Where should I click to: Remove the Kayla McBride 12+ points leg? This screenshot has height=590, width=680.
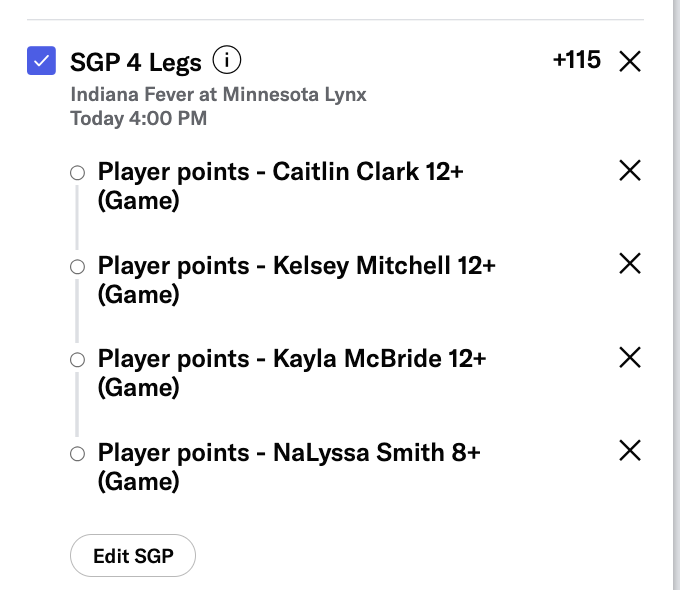point(630,357)
